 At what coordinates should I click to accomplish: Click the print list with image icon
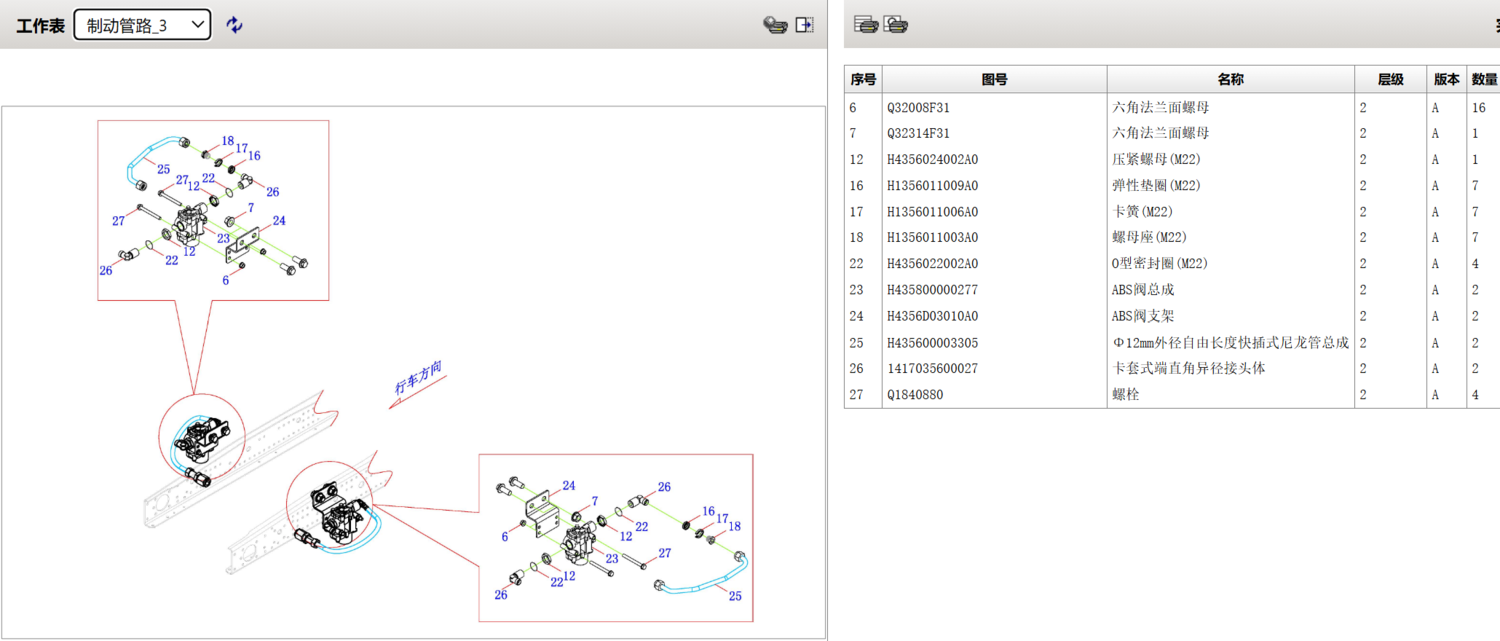(896, 25)
